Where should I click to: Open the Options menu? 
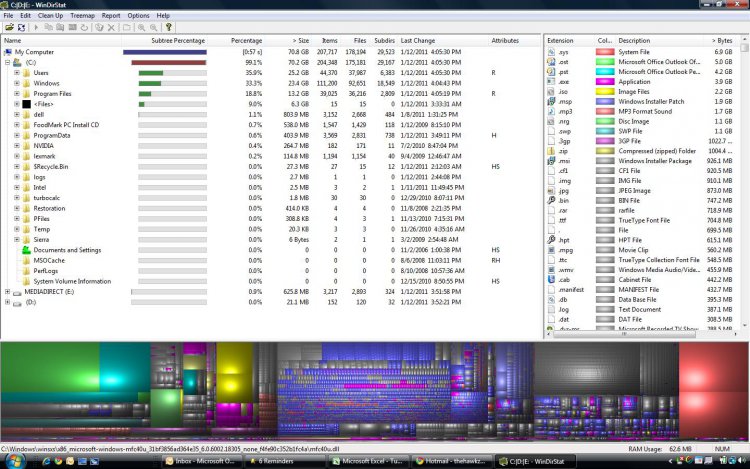[x=138, y=16]
